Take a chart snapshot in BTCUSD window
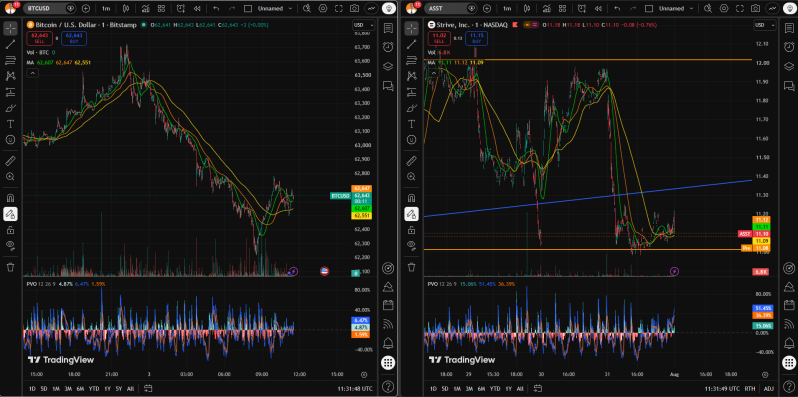The height and width of the screenshot is (397, 798). tap(355, 9)
